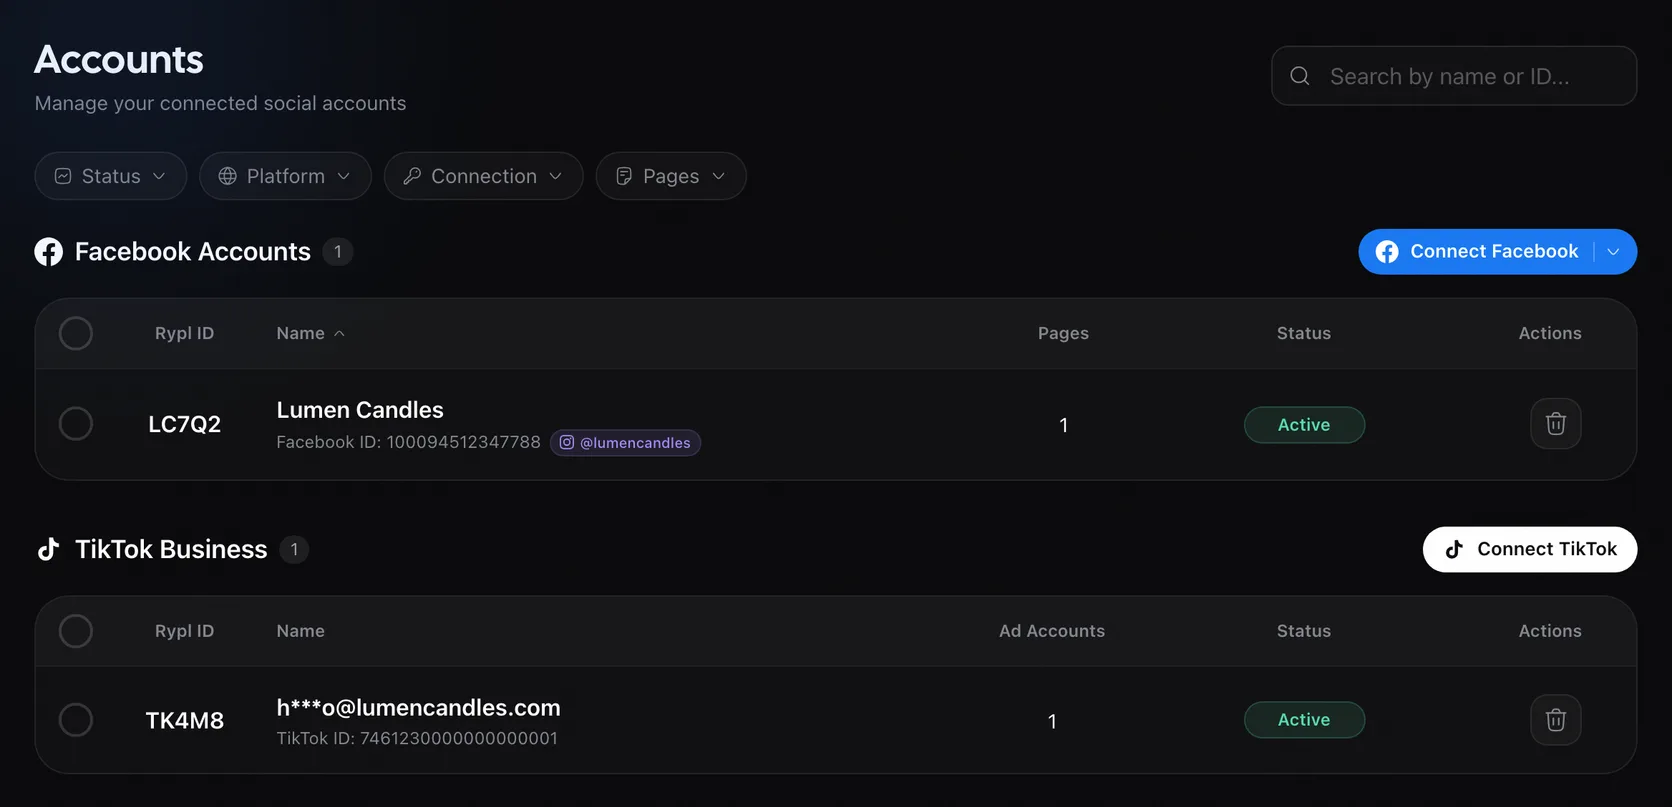Select all Facebook accounts checkbox
Screen dimensions: 1672x807
pyautogui.click(x=76, y=333)
